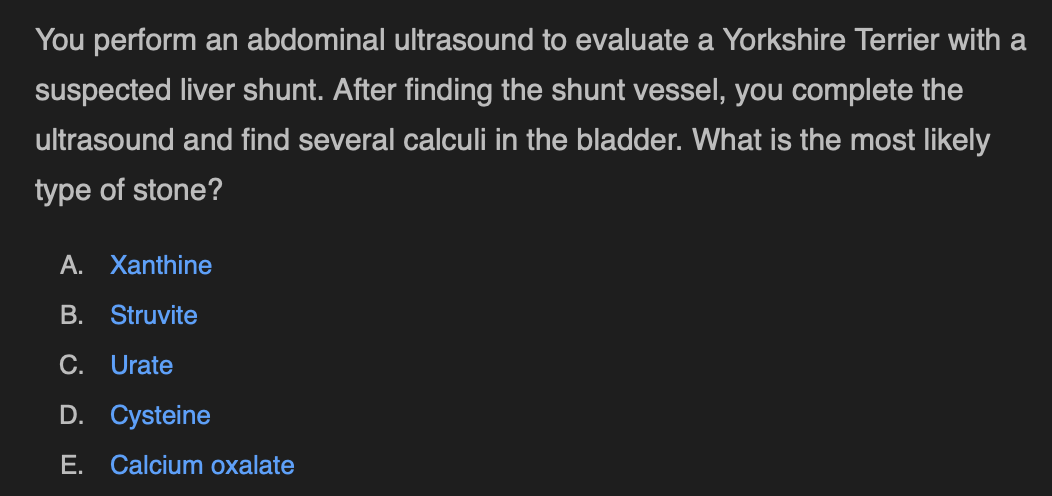Click the letter E. option marker
The height and width of the screenshot is (496, 1052).
tap(72, 465)
